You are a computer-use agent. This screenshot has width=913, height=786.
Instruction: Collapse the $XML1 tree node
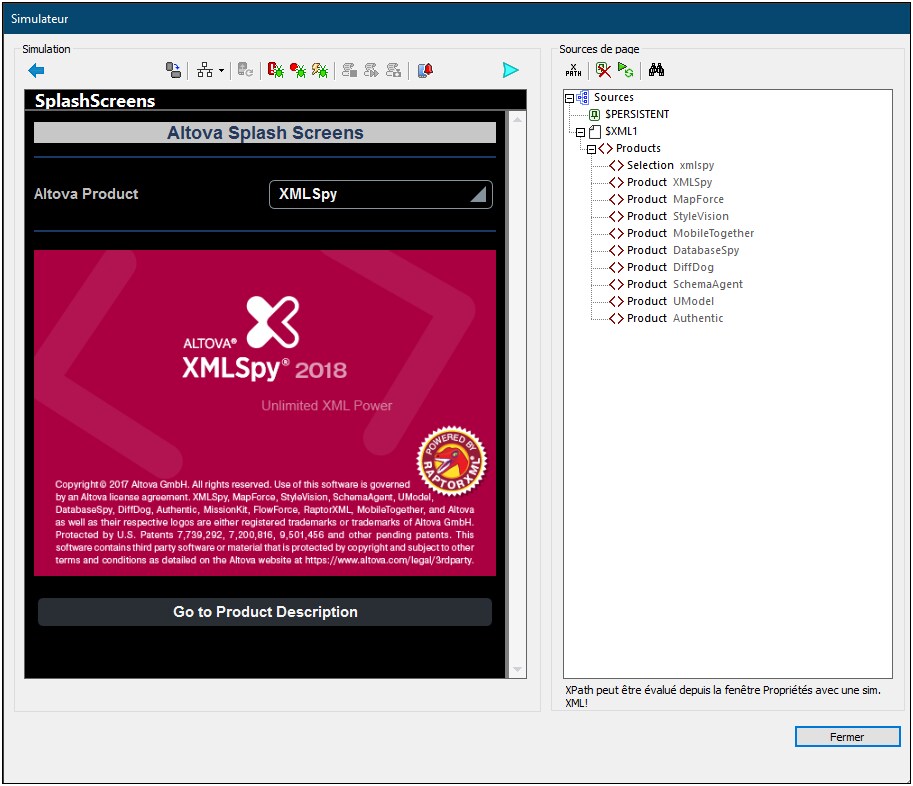coord(581,133)
